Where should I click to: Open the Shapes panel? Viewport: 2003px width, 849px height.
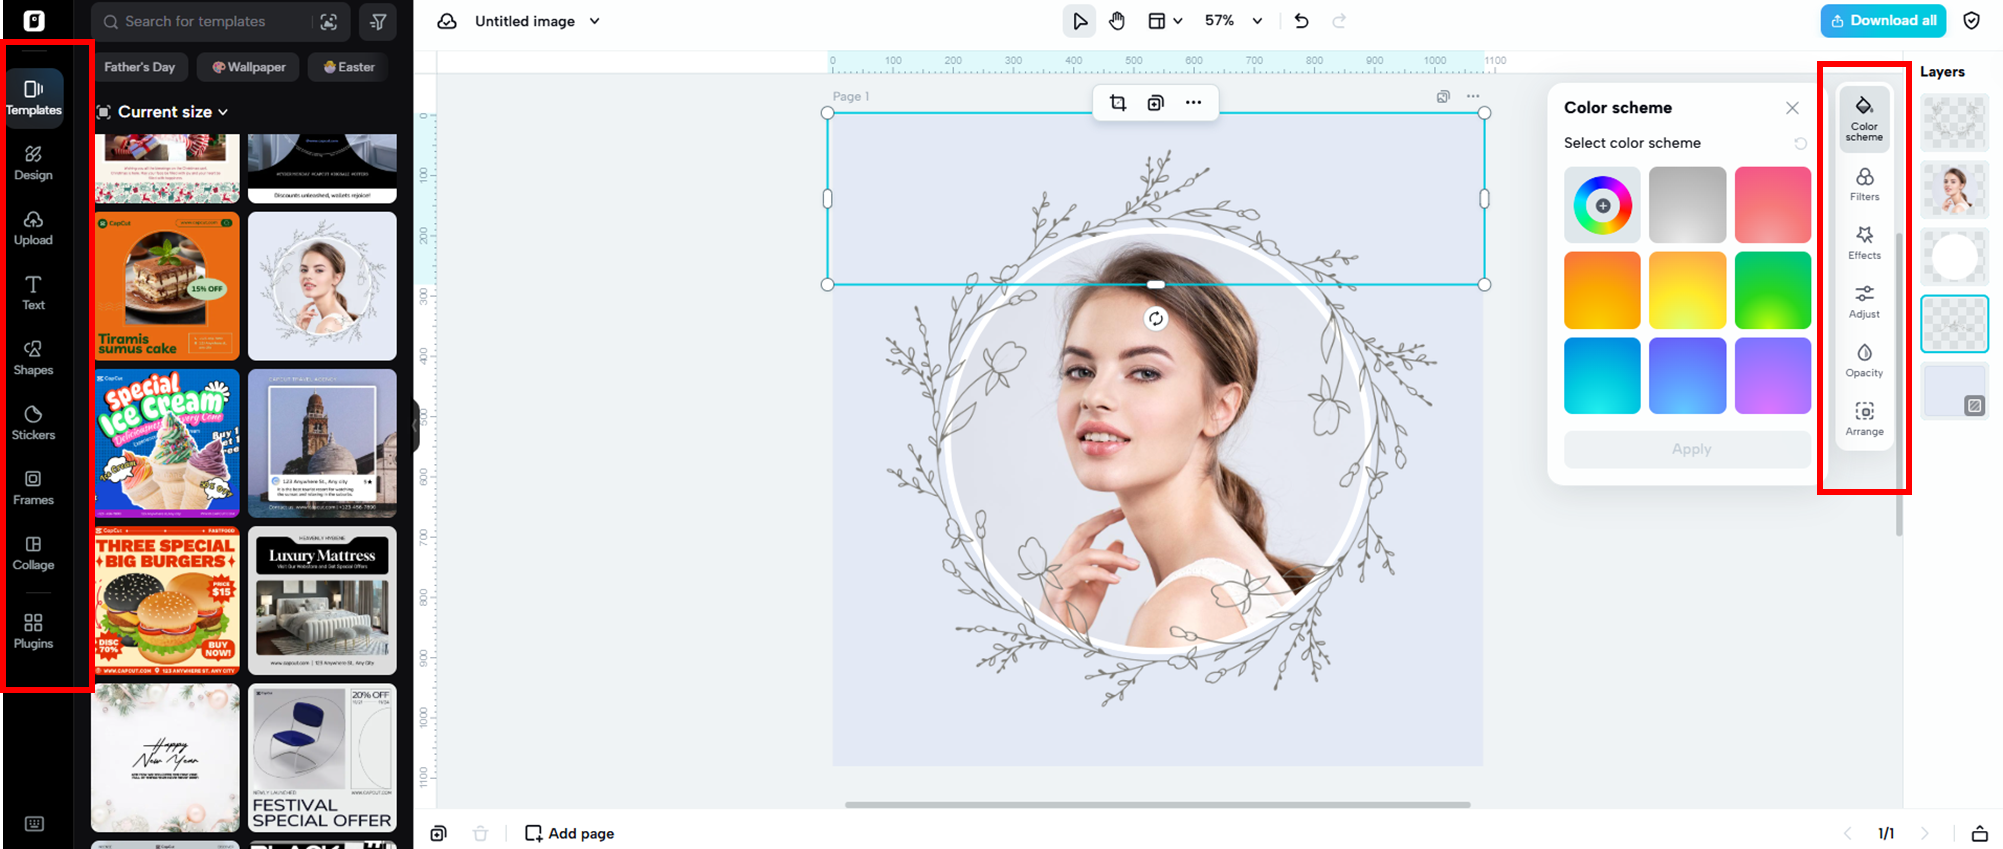coord(33,357)
